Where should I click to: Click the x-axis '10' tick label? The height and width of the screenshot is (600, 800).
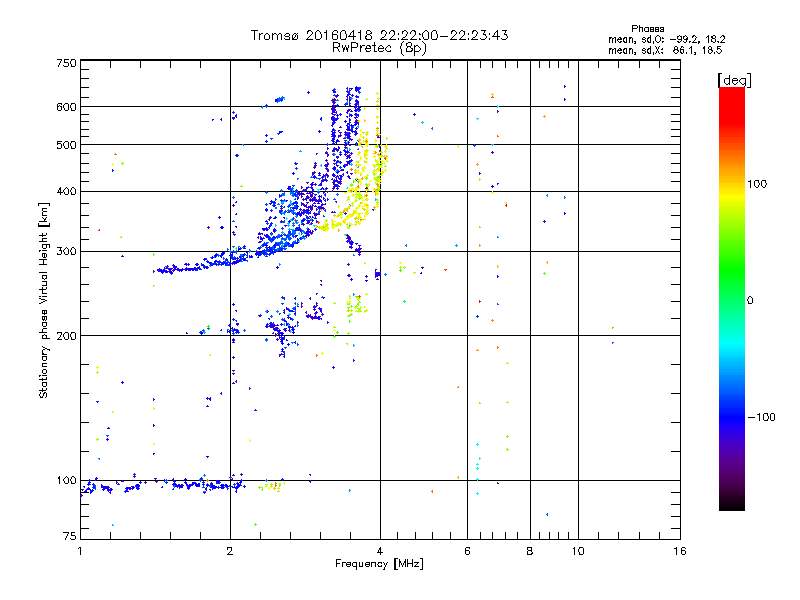tap(578, 551)
